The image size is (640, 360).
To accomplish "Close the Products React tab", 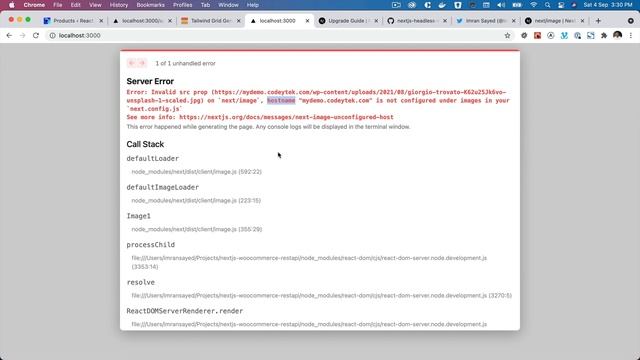I will 101,20.
